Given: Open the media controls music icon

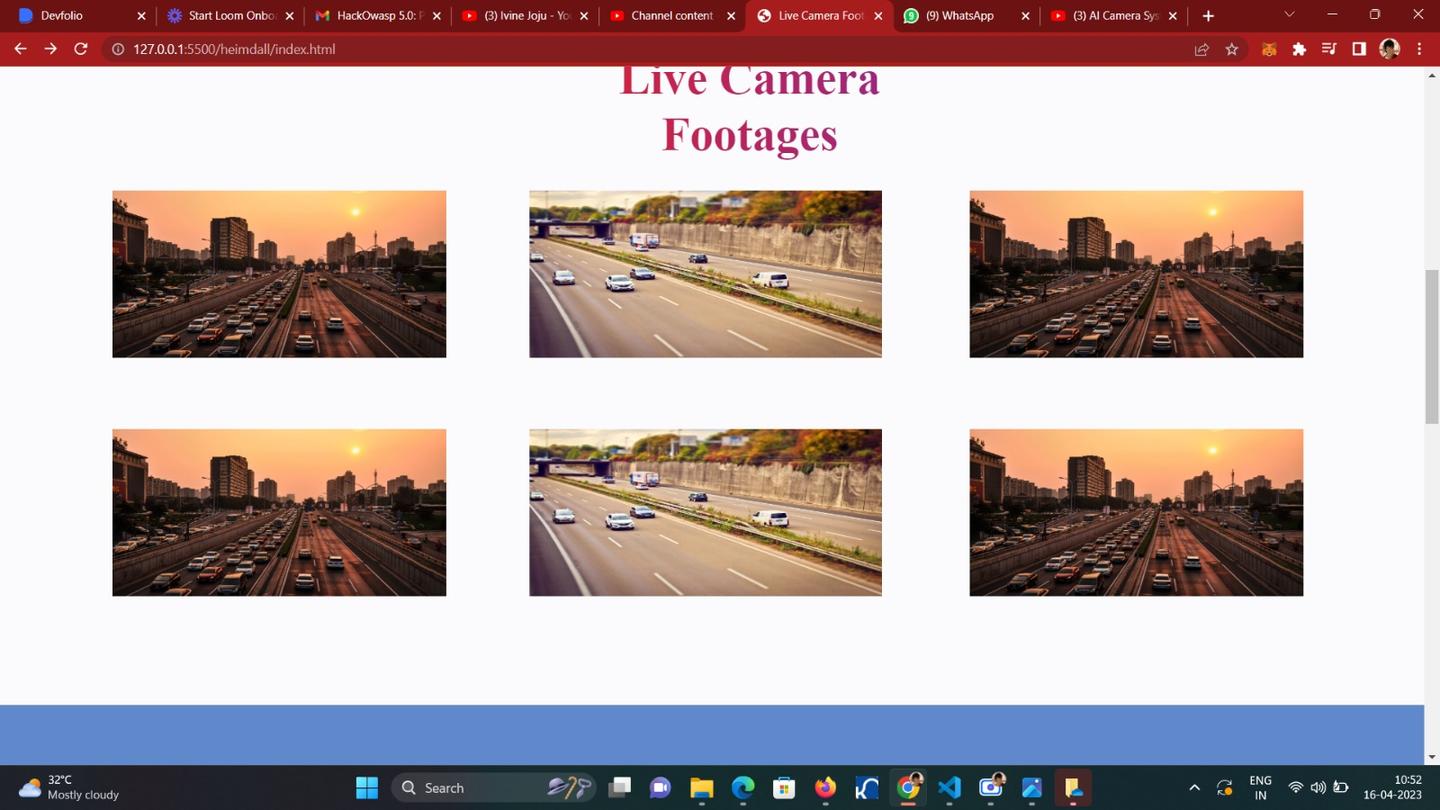Looking at the screenshot, I should [x=1329, y=49].
